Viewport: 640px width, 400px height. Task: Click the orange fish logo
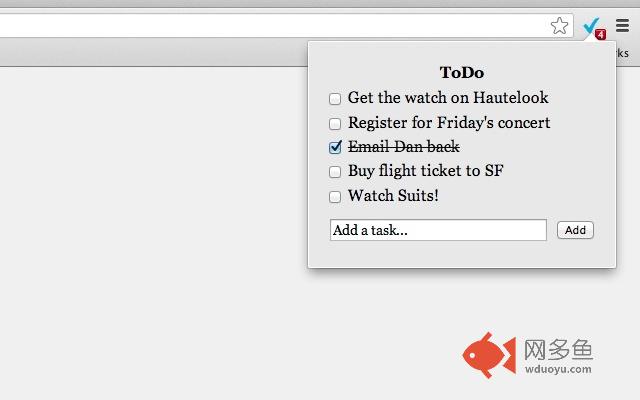pos(488,356)
